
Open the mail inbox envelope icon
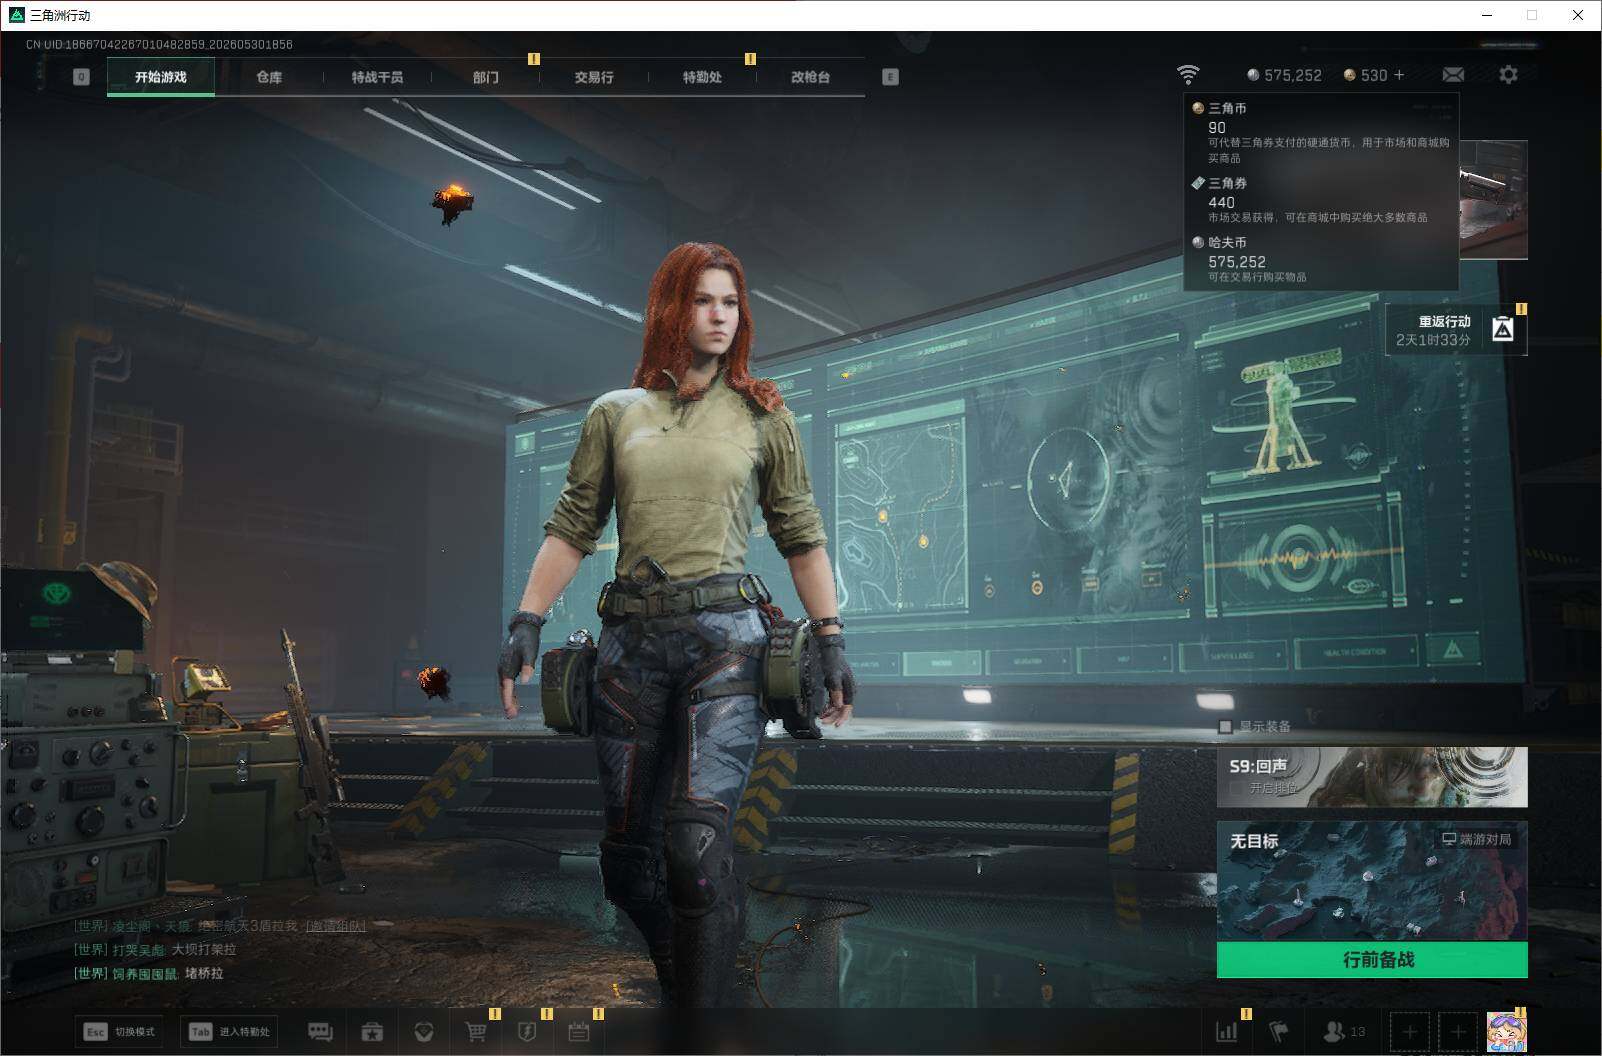tap(1453, 75)
